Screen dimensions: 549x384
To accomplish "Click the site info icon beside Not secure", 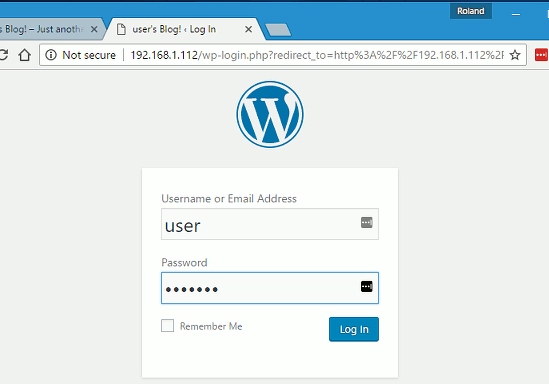I will 51,55.
